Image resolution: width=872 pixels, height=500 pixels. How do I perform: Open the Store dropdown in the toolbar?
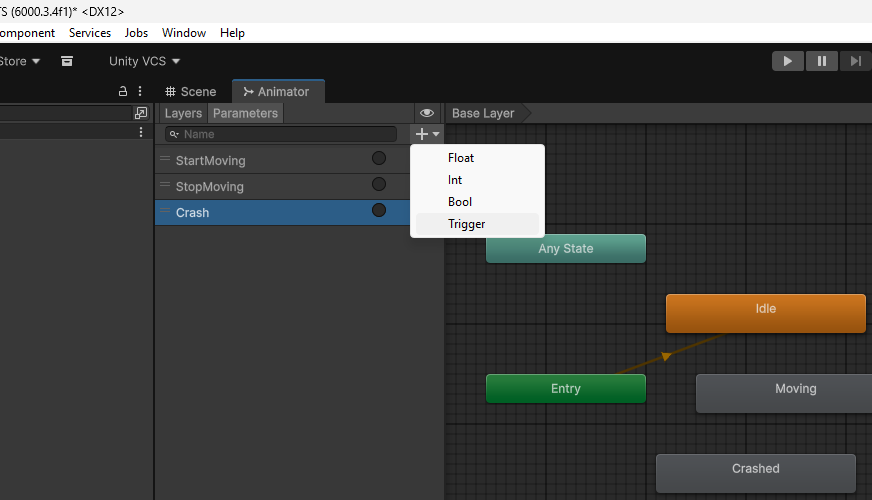coord(19,61)
